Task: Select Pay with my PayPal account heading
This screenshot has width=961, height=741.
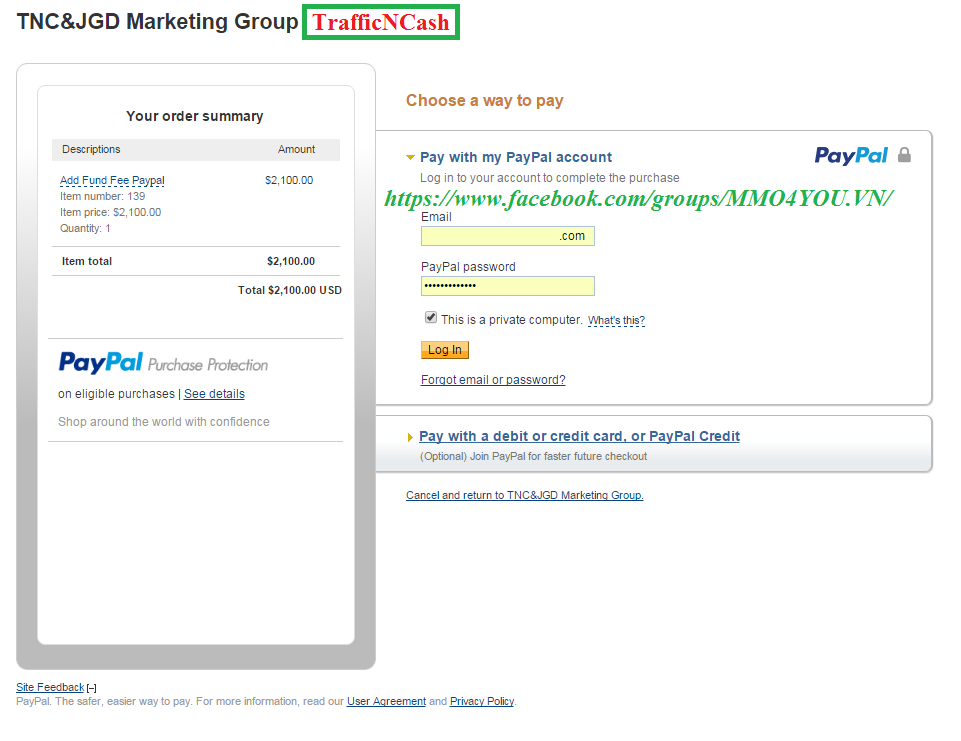Action: (x=516, y=157)
